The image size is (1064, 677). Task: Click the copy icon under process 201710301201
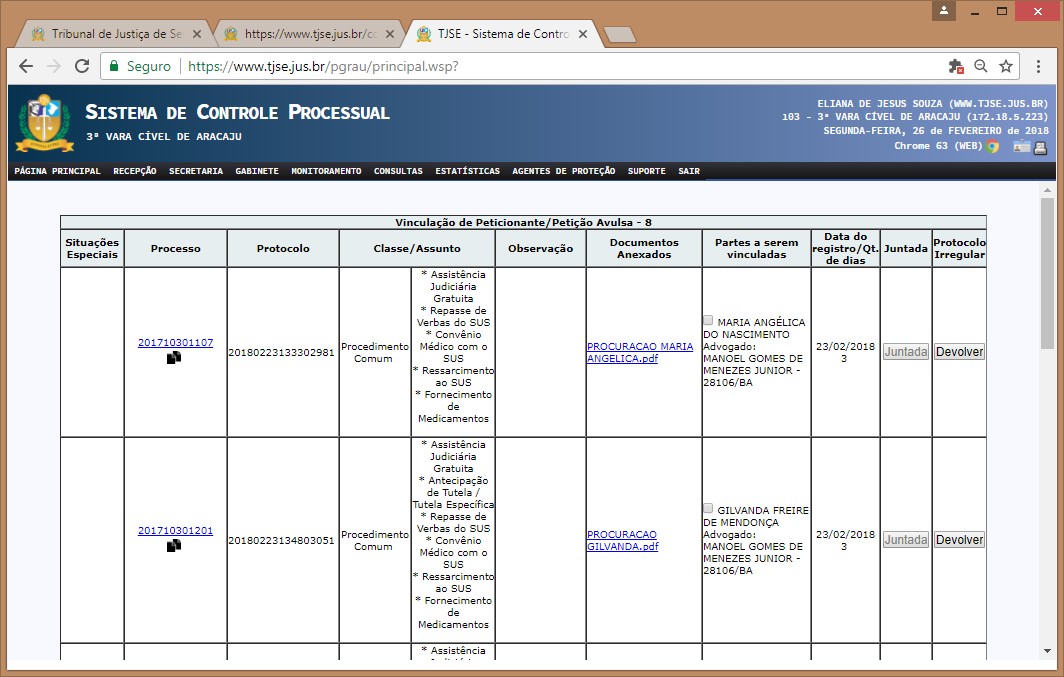[x=174, y=545]
